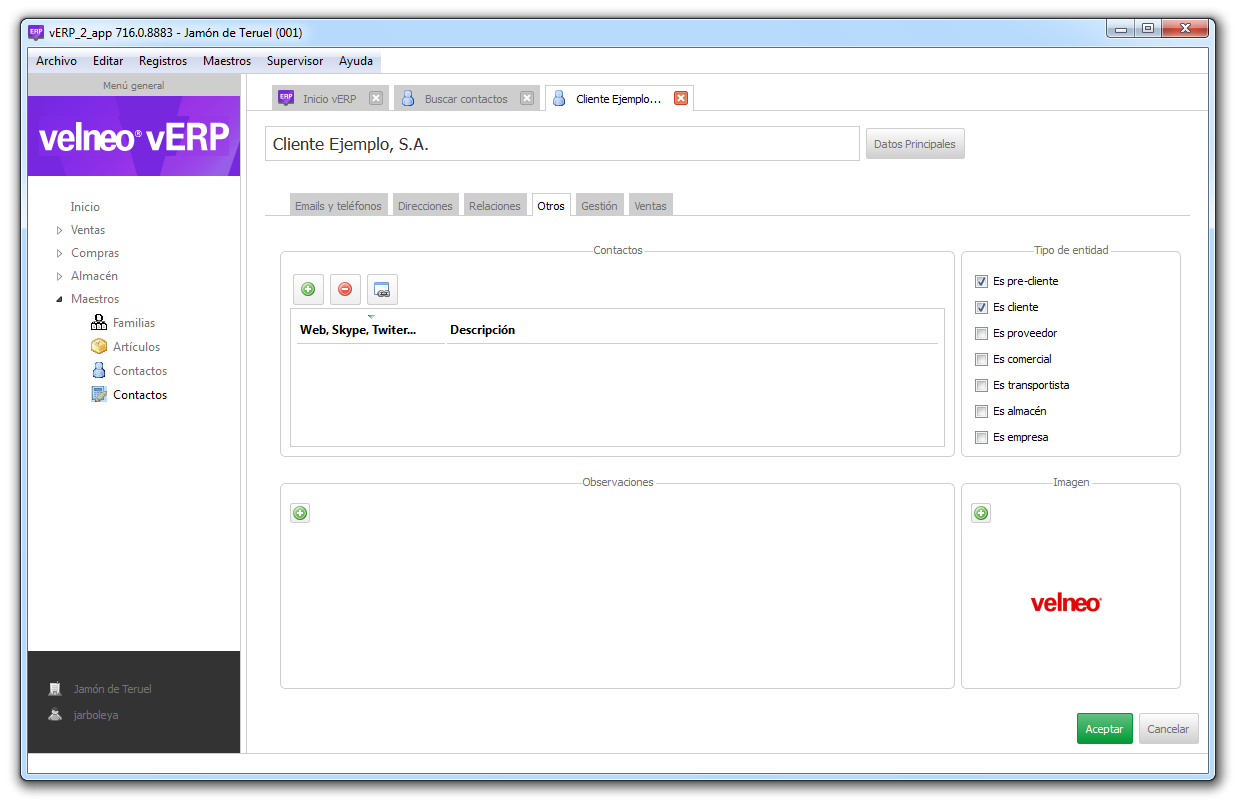Open the Maestros menu in menu bar
1248x806 pixels.
227,61
